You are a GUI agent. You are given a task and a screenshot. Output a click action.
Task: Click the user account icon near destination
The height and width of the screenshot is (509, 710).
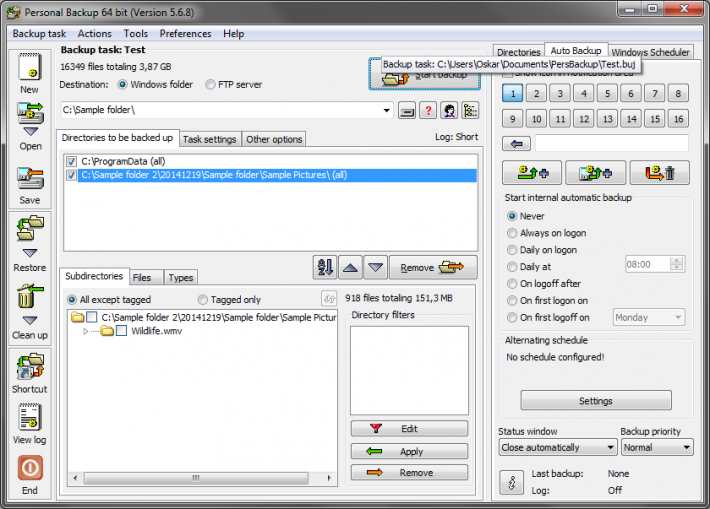[x=449, y=110]
